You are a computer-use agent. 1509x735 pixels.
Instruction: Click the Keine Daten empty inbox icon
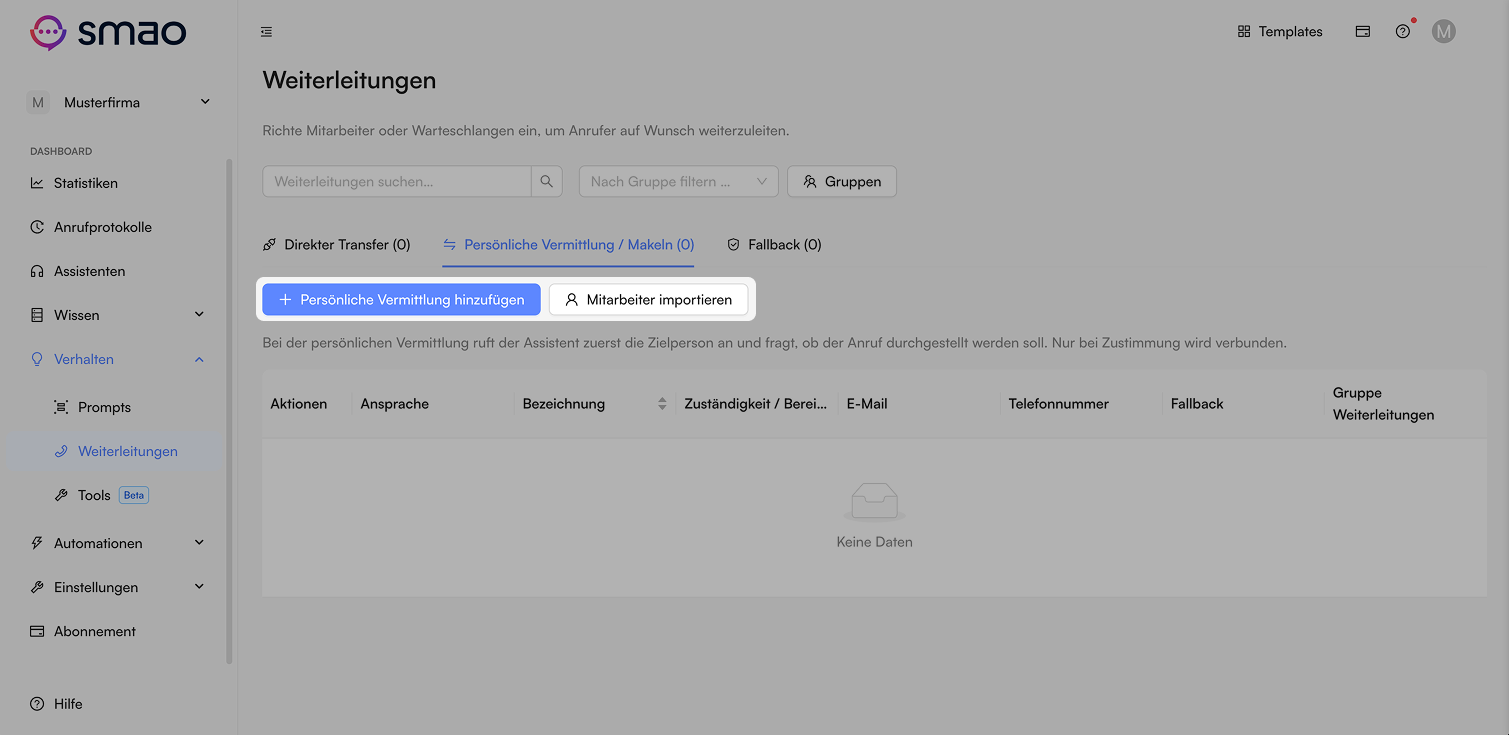874,502
